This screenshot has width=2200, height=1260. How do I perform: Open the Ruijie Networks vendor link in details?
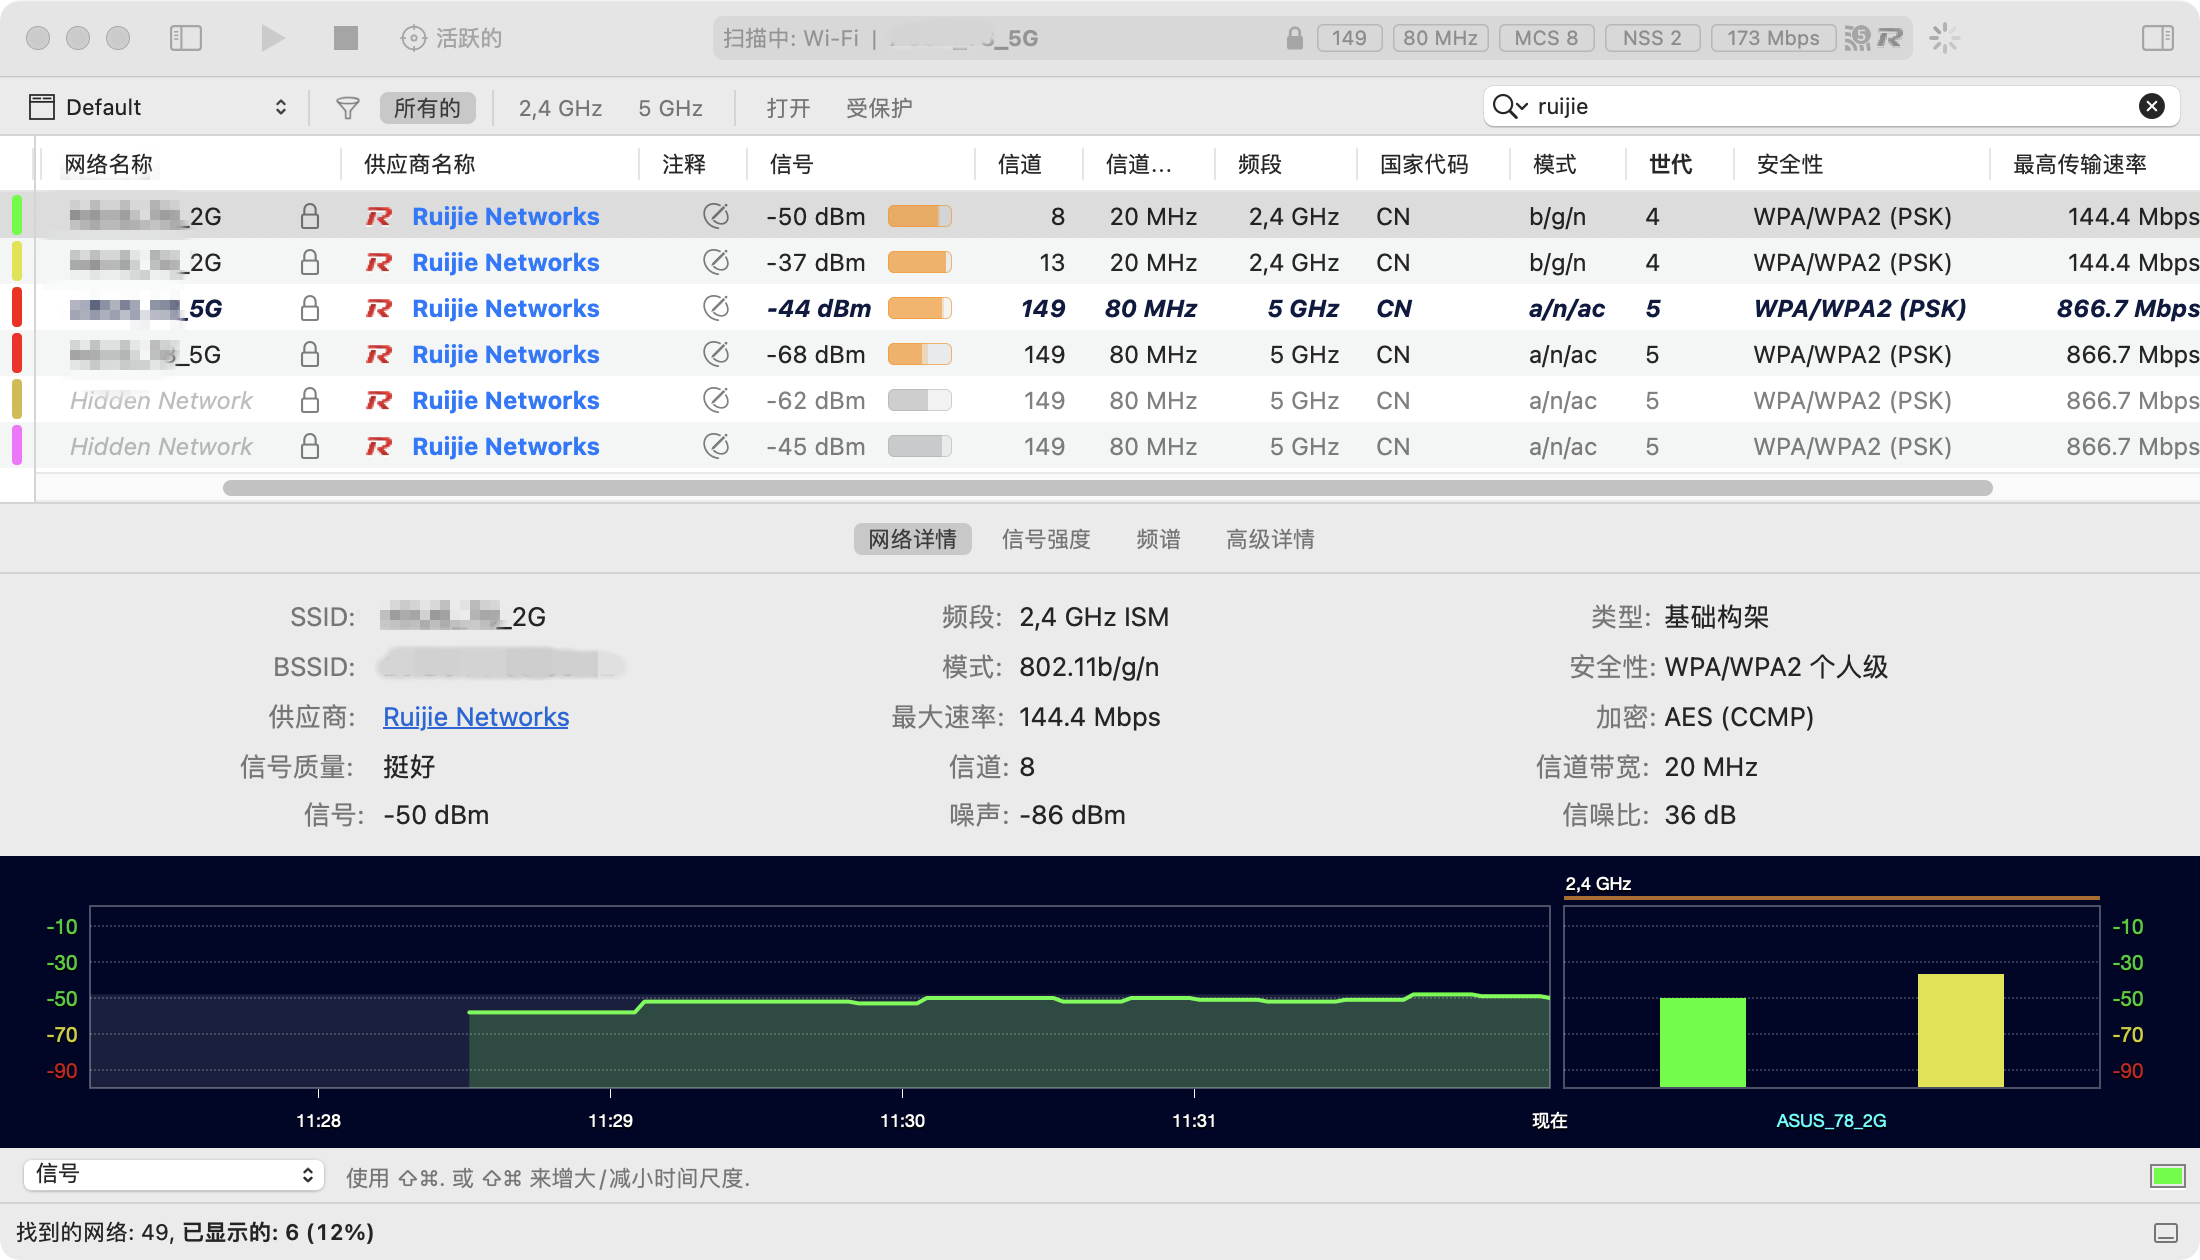[x=476, y=717]
